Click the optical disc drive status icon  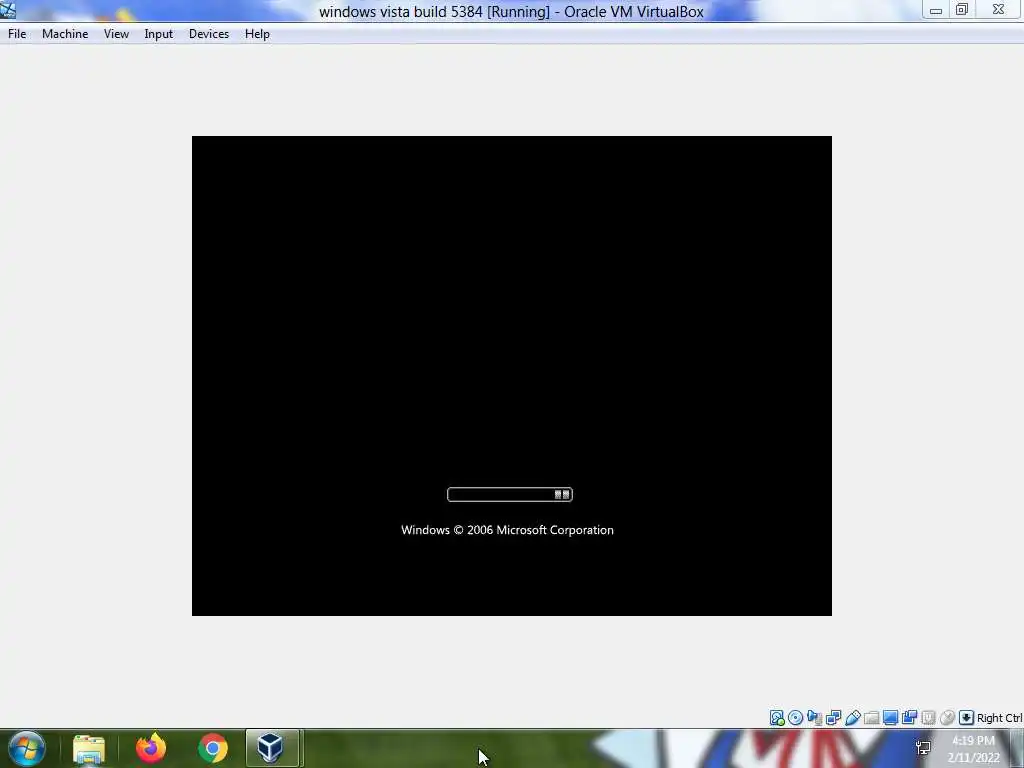(x=795, y=718)
